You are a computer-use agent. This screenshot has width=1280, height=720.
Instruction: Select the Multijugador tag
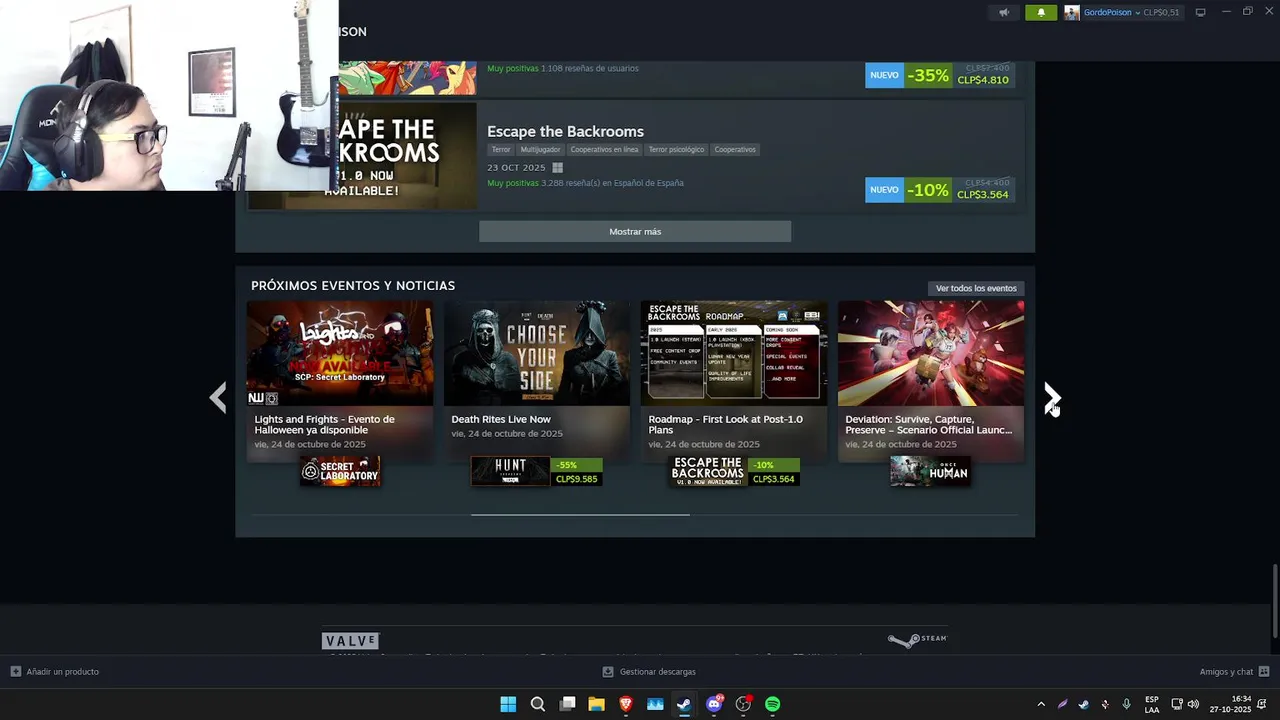pos(540,149)
